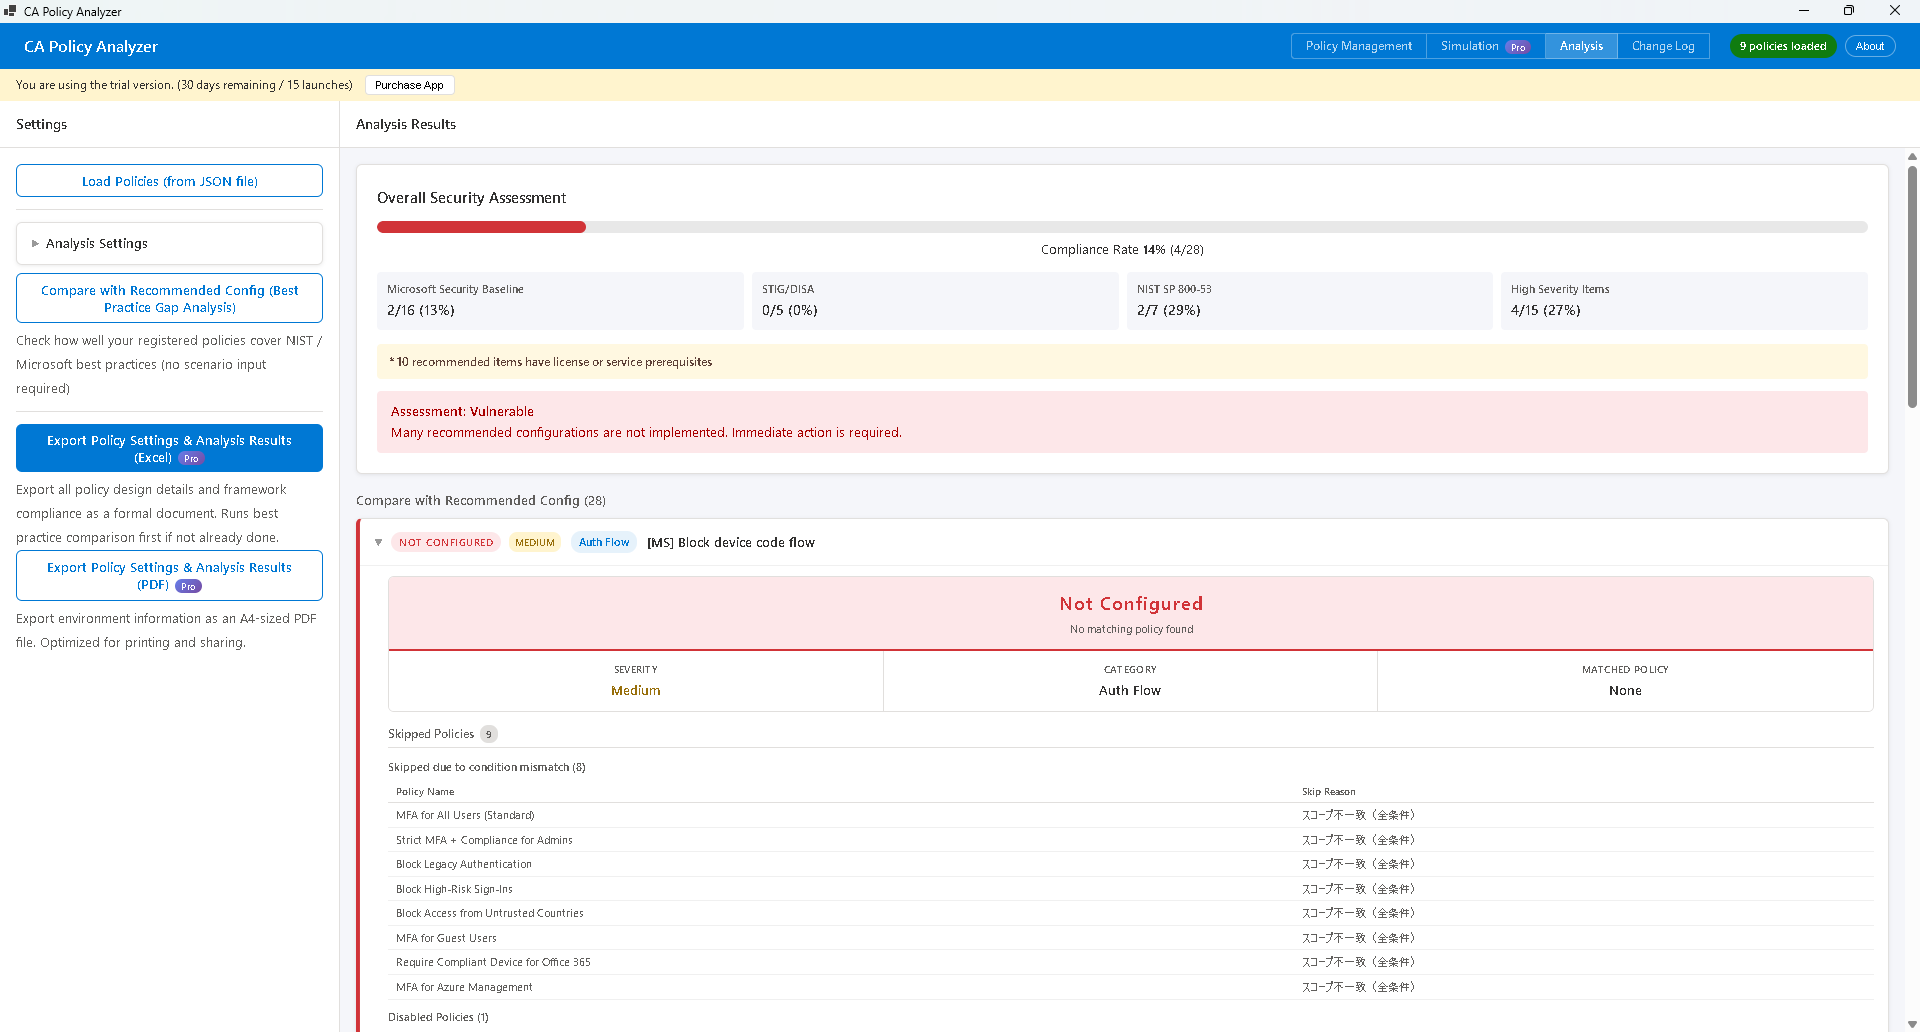The image size is (1920, 1032).
Task: Click the green 9 policies loaded badge
Action: click(x=1782, y=46)
